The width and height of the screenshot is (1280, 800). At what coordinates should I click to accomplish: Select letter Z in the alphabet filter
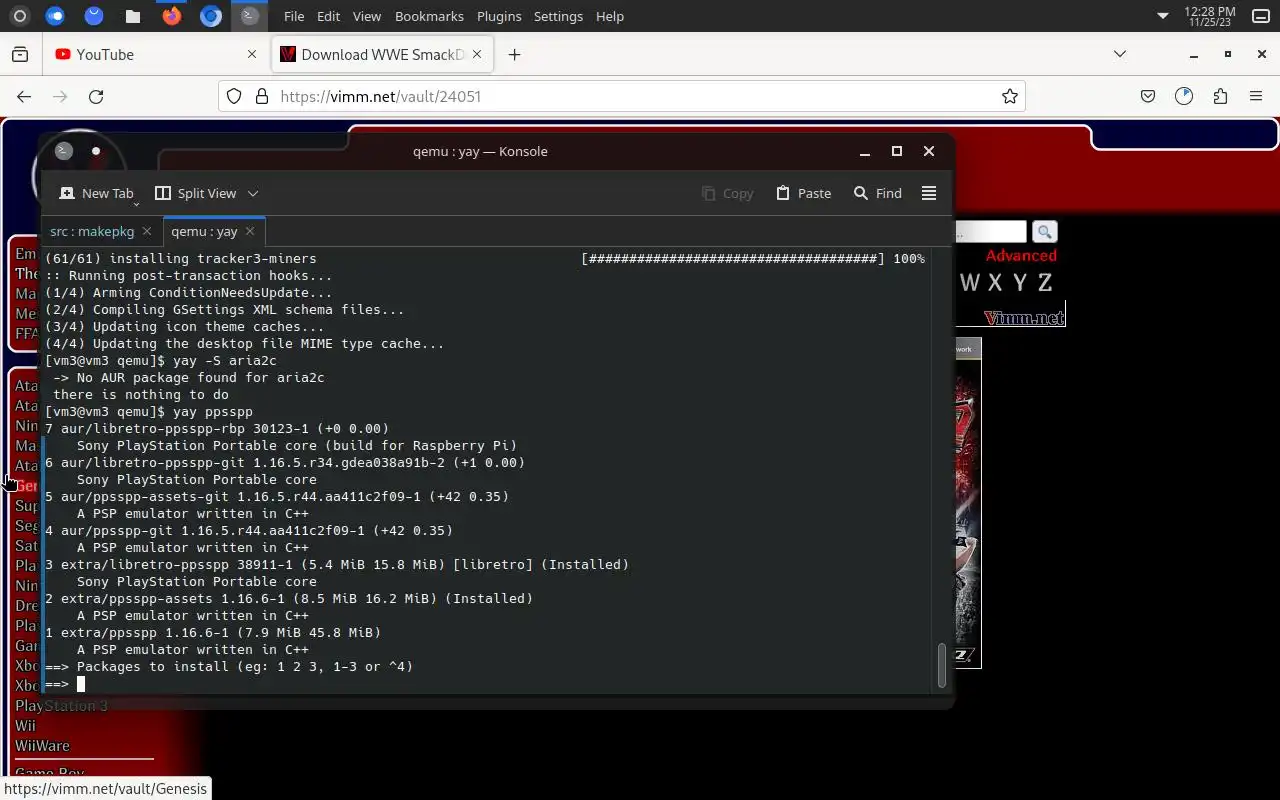1045,283
